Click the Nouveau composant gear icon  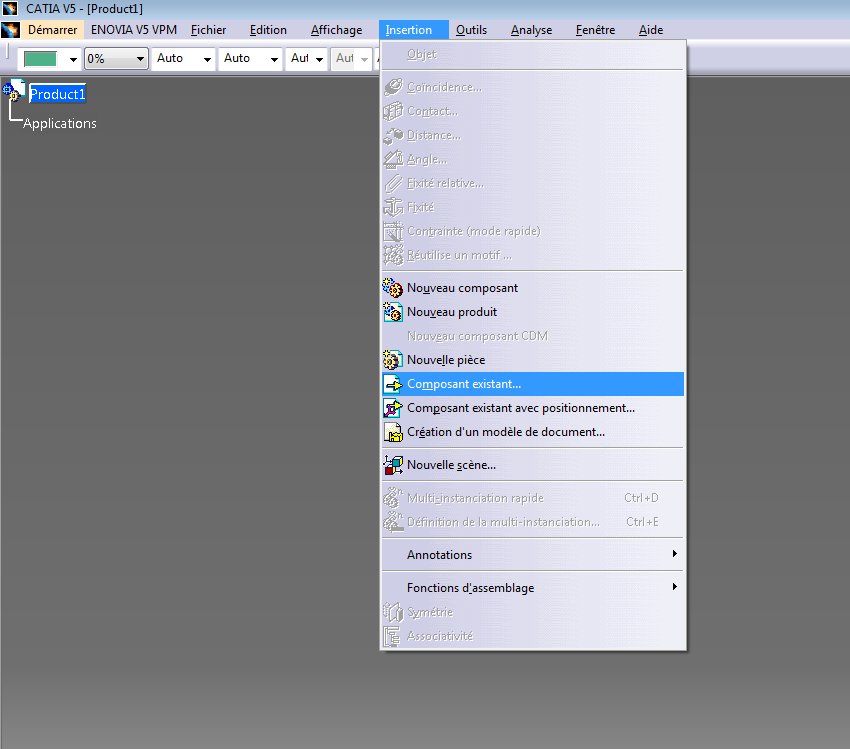(392, 288)
